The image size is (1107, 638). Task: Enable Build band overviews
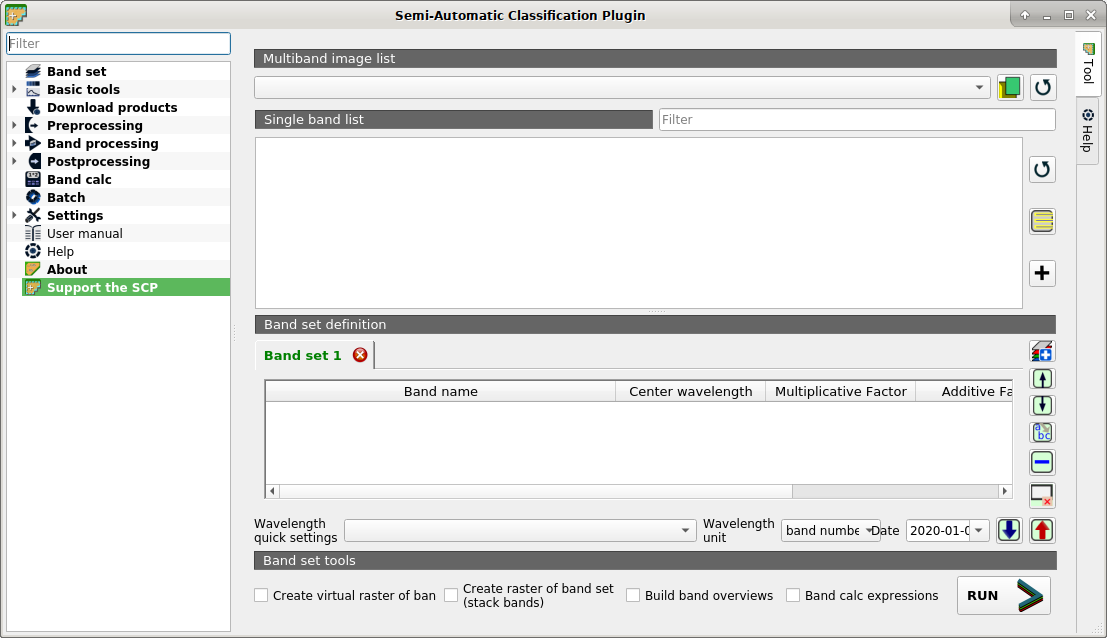[633, 595]
